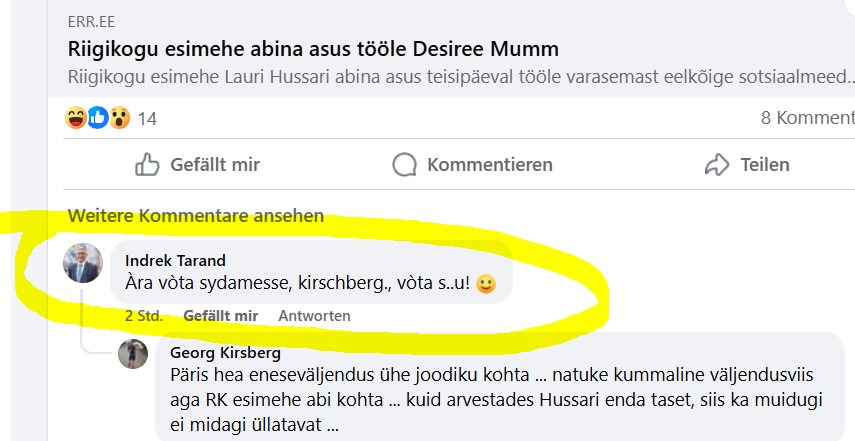855x441 pixels.
Task: Click the reaction count 14
Action: [x=147, y=119]
